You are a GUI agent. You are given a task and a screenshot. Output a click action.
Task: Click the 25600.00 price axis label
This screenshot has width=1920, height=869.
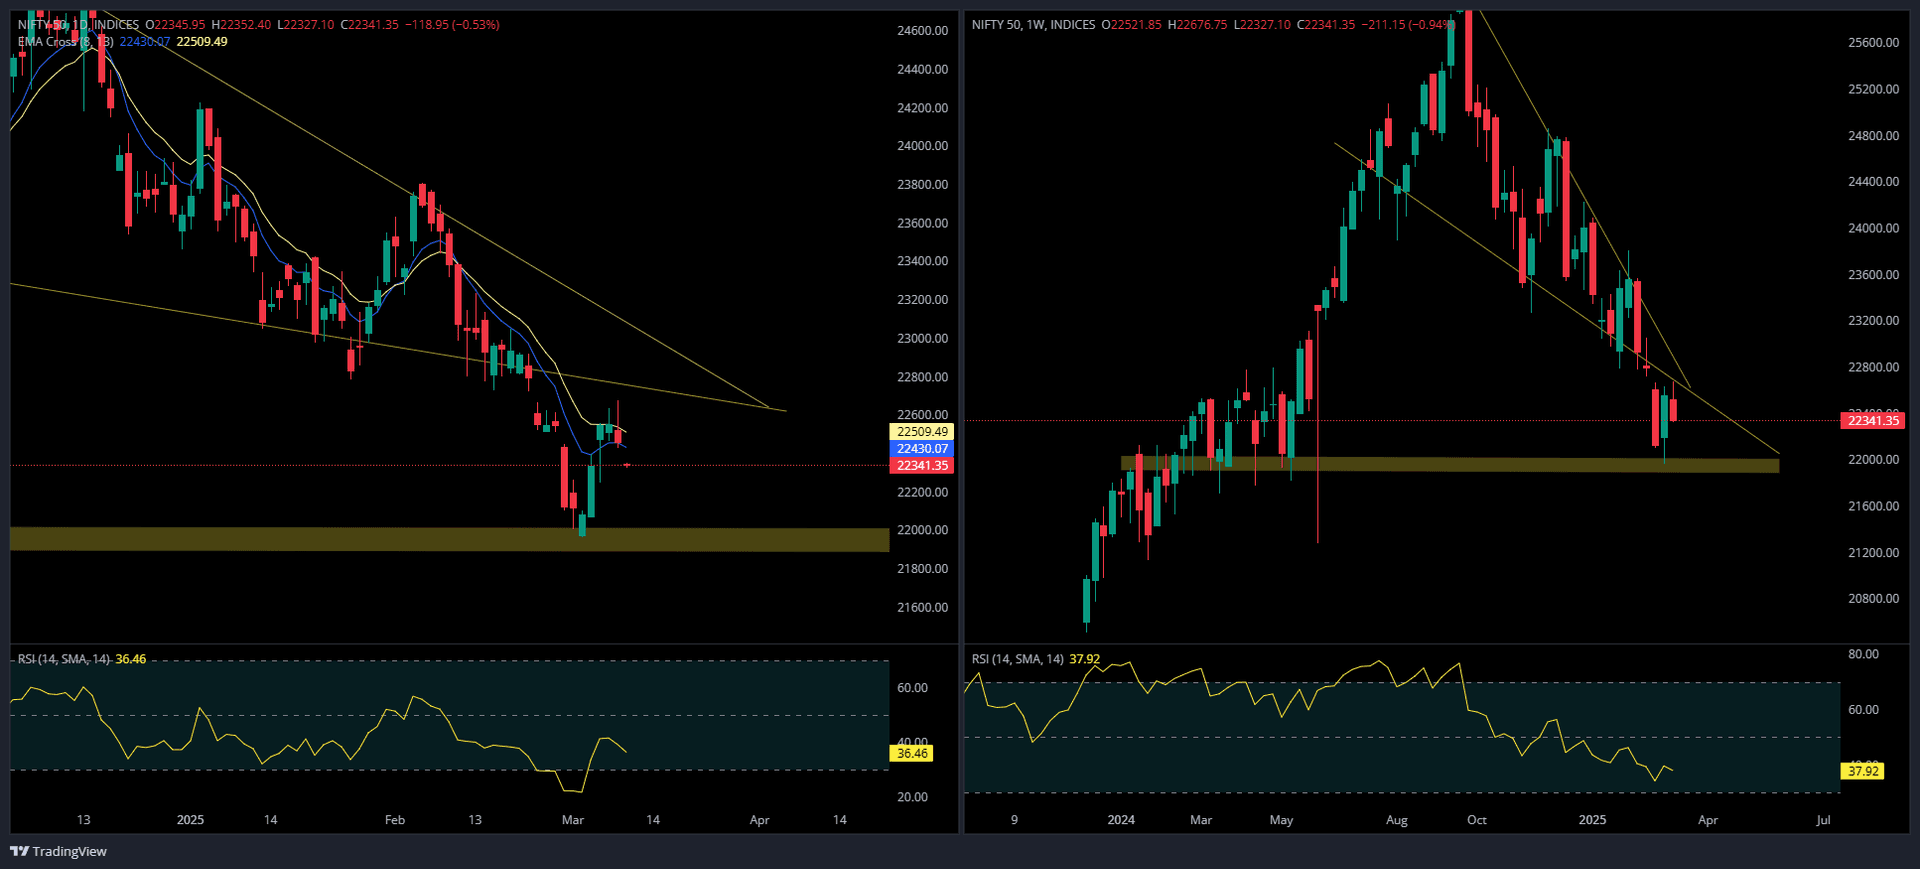click(x=1873, y=43)
